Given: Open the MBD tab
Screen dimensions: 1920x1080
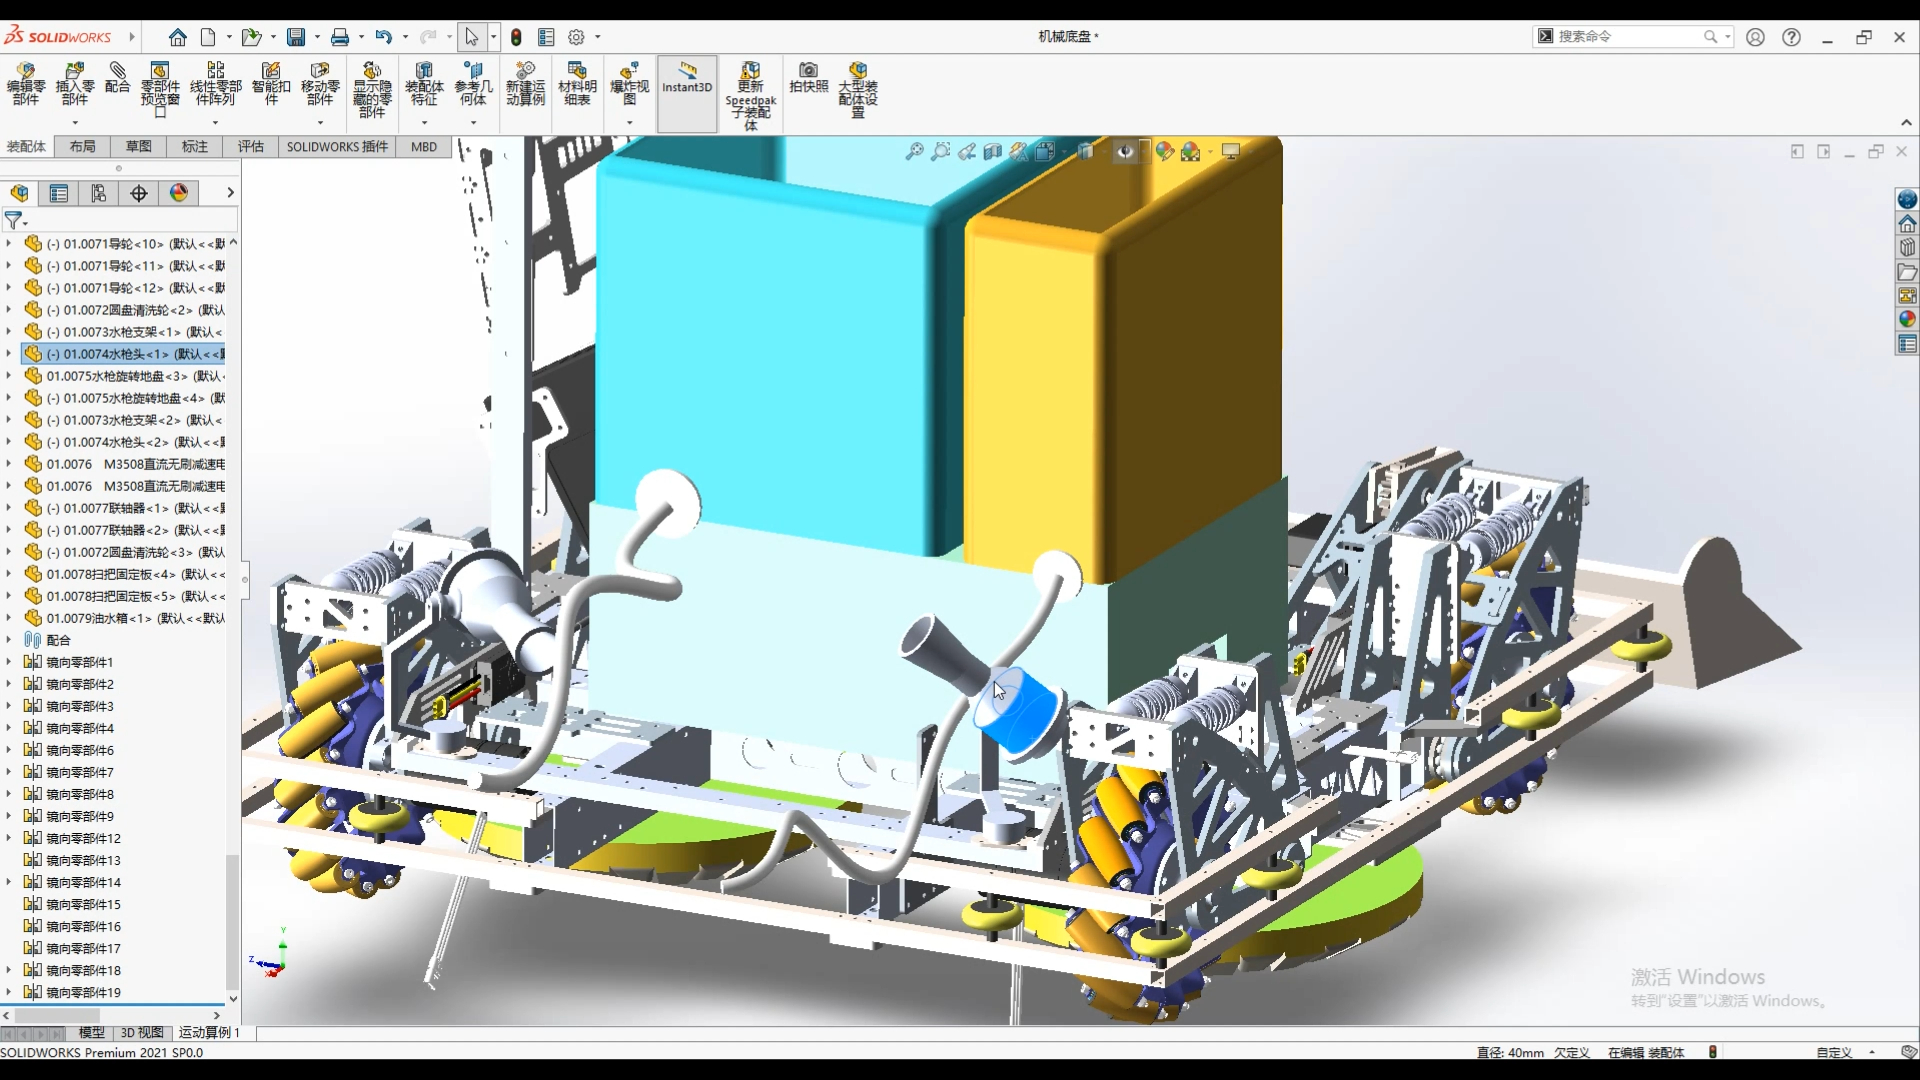Looking at the screenshot, I should click(424, 146).
